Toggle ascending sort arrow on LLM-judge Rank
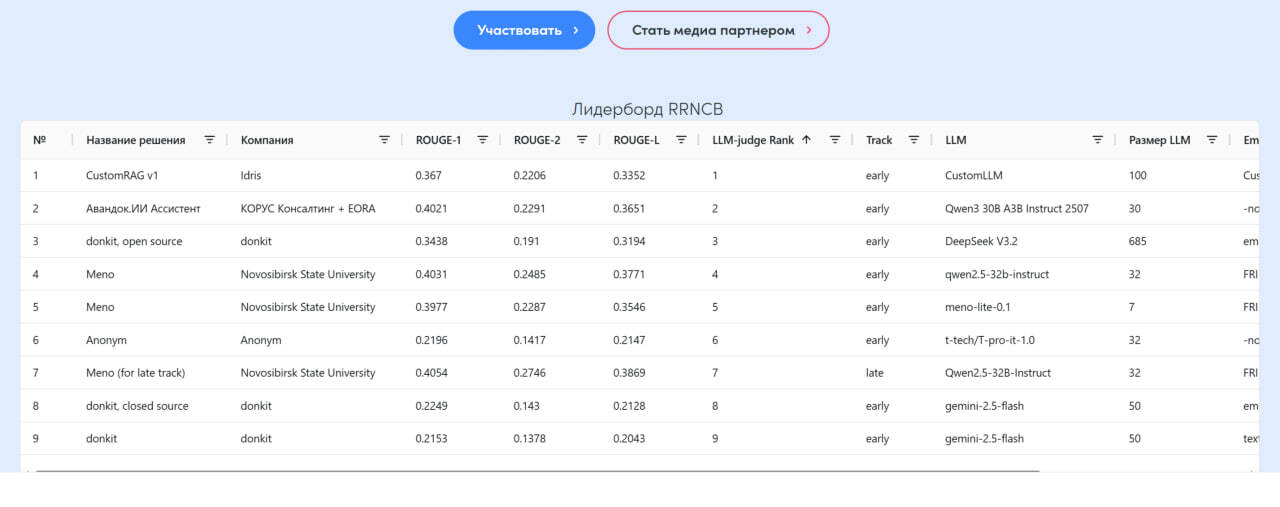Viewport: 1280px width, 507px height. (x=806, y=140)
